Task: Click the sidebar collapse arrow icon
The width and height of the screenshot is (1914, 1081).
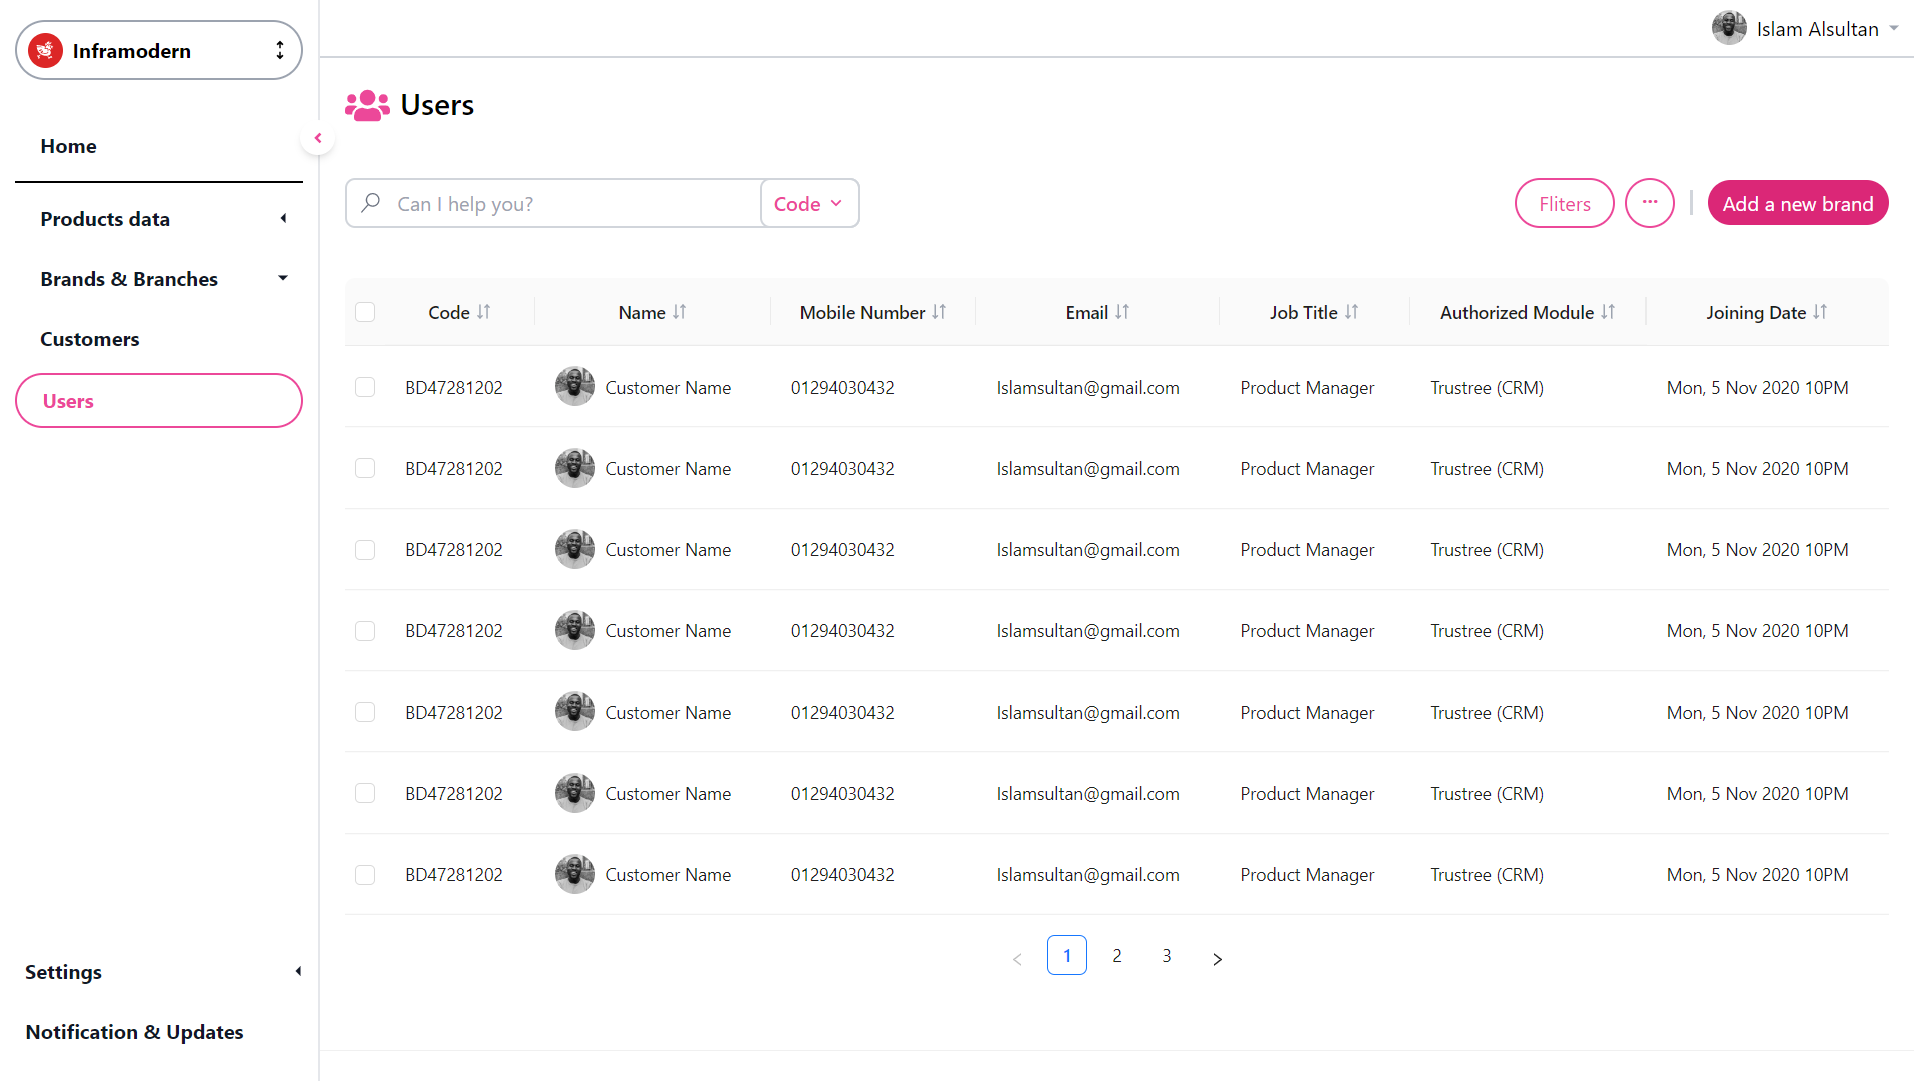Action: 317,137
